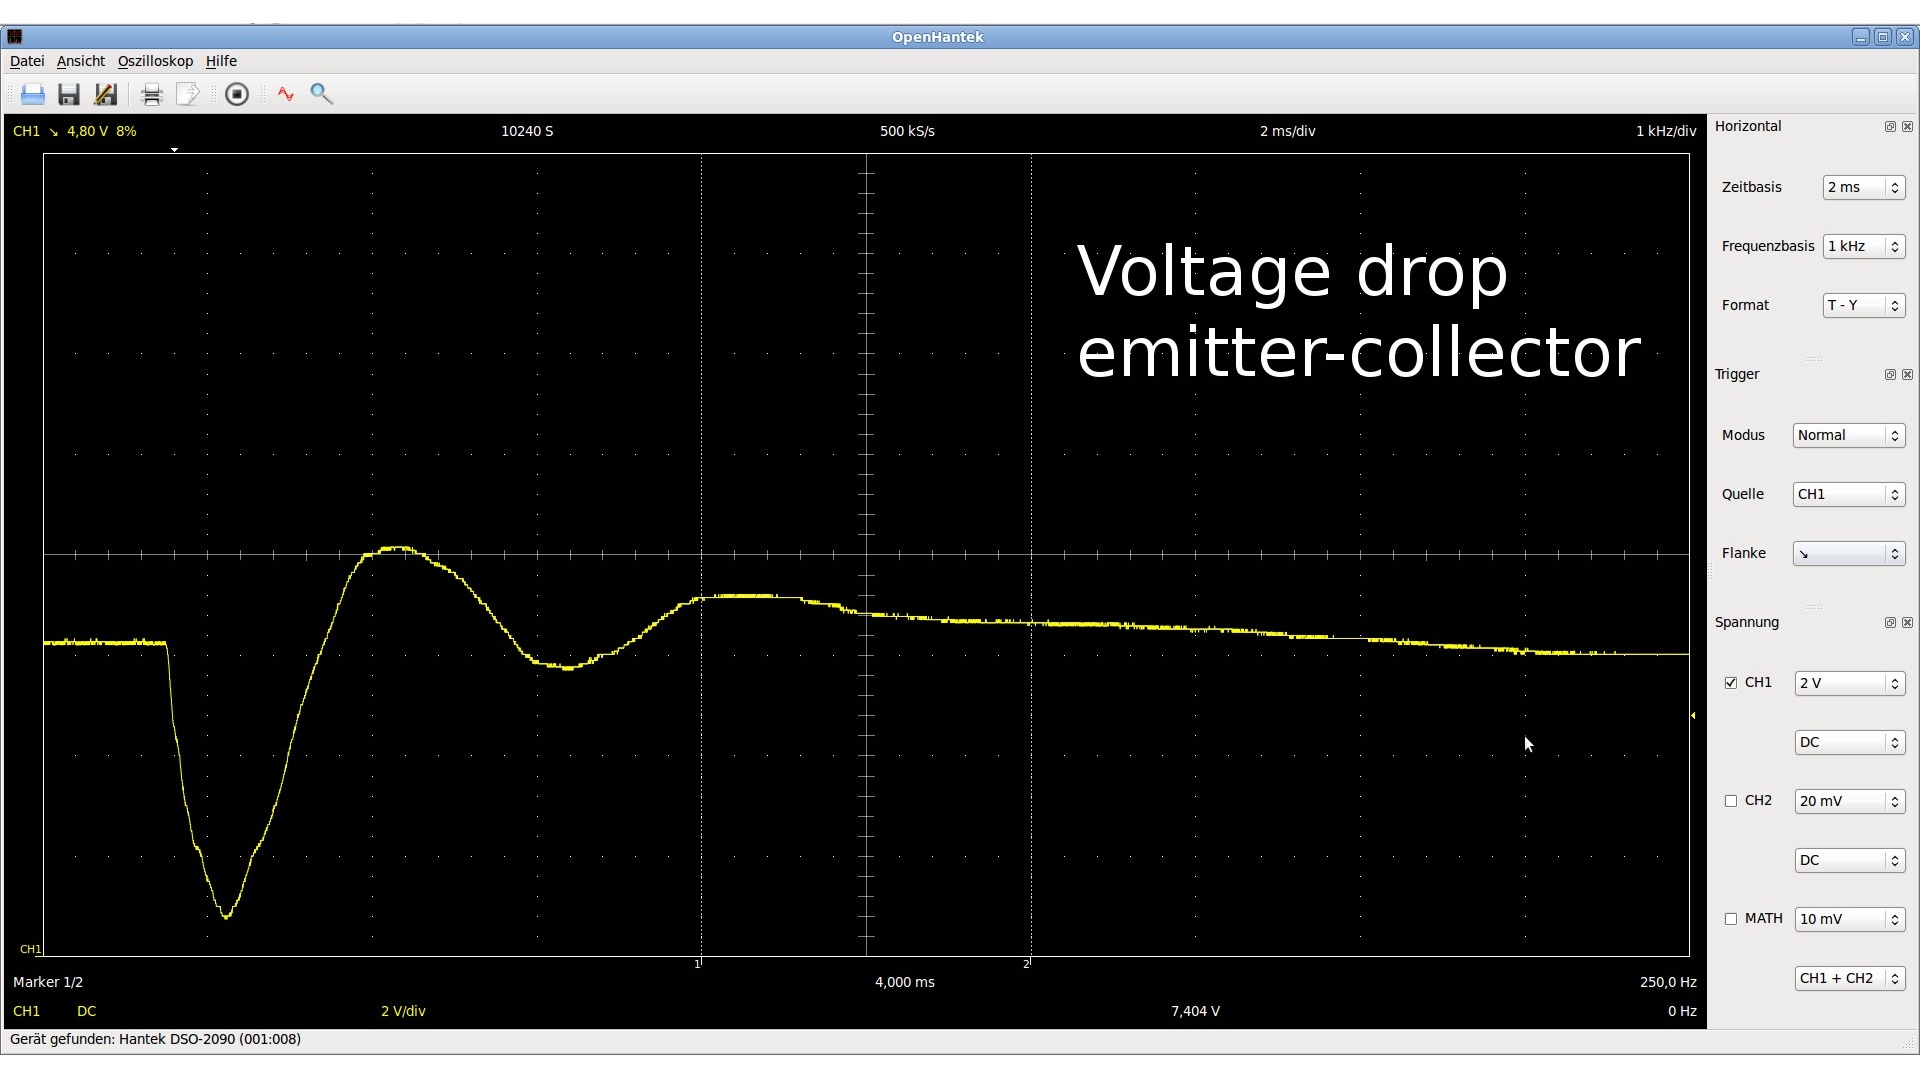Image resolution: width=1920 pixels, height=1080 pixels.
Task: Enable the MATH channel checkbox
Action: 1731,919
